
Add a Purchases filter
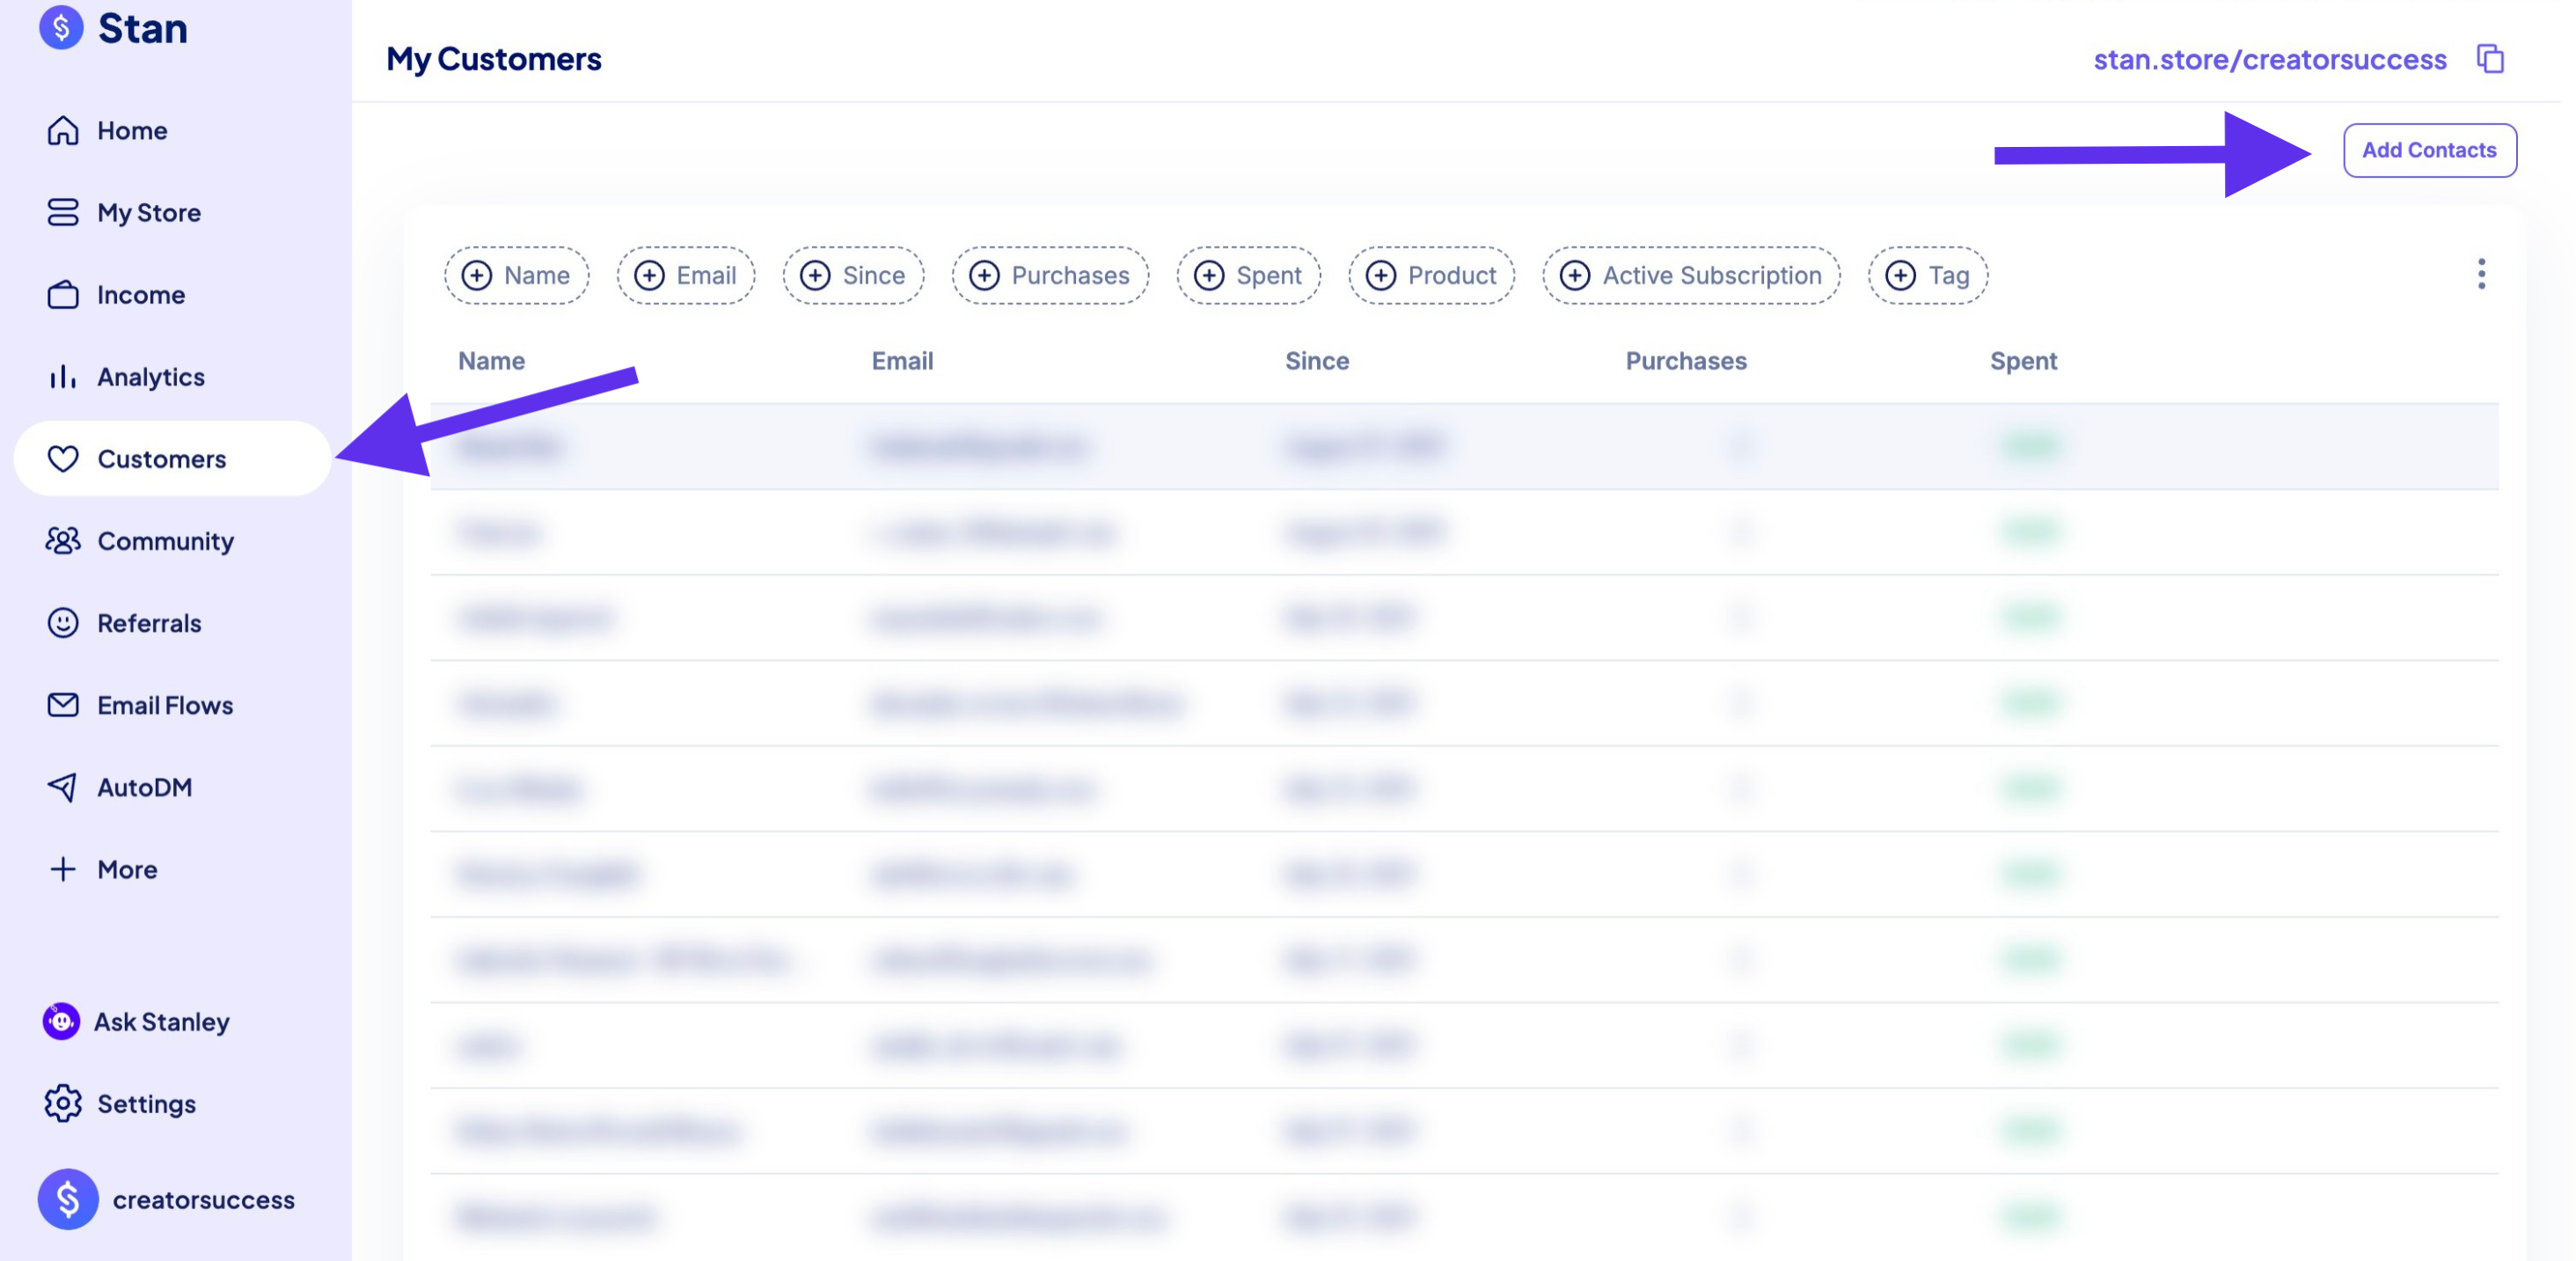tap(1050, 275)
